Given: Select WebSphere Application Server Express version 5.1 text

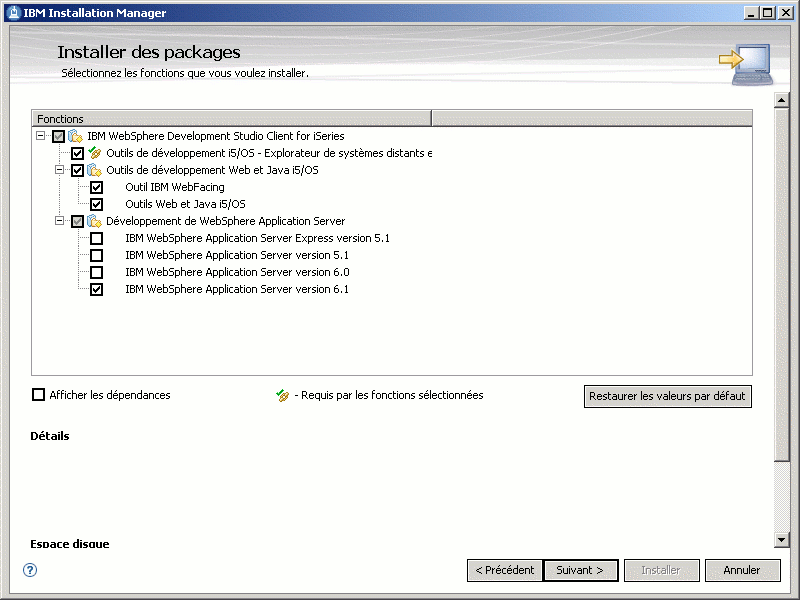Looking at the screenshot, I should click(257, 238).
